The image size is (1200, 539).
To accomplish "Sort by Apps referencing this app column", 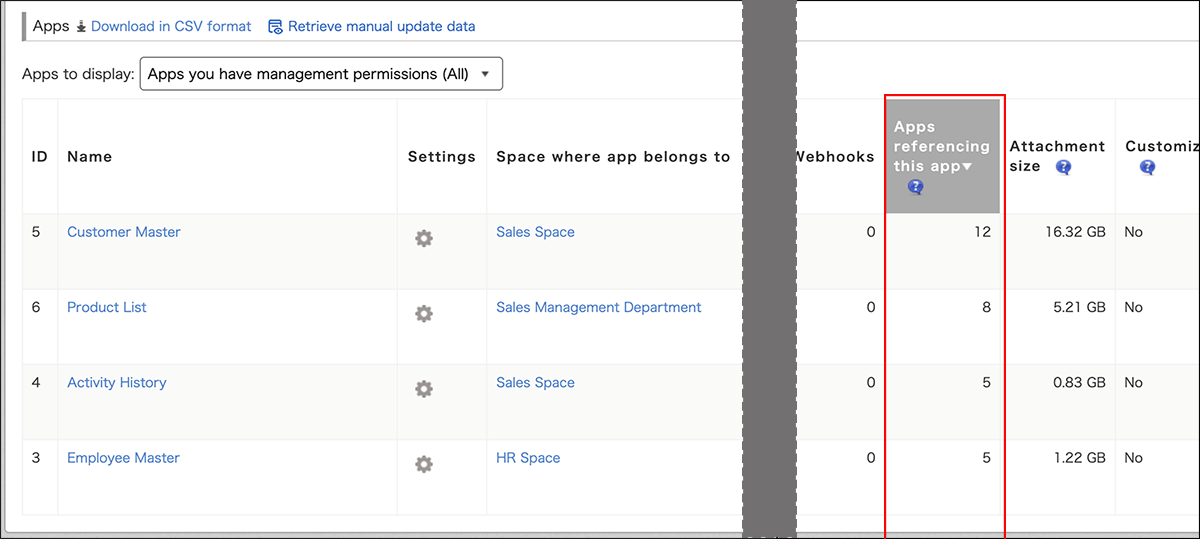I will 941,147.
